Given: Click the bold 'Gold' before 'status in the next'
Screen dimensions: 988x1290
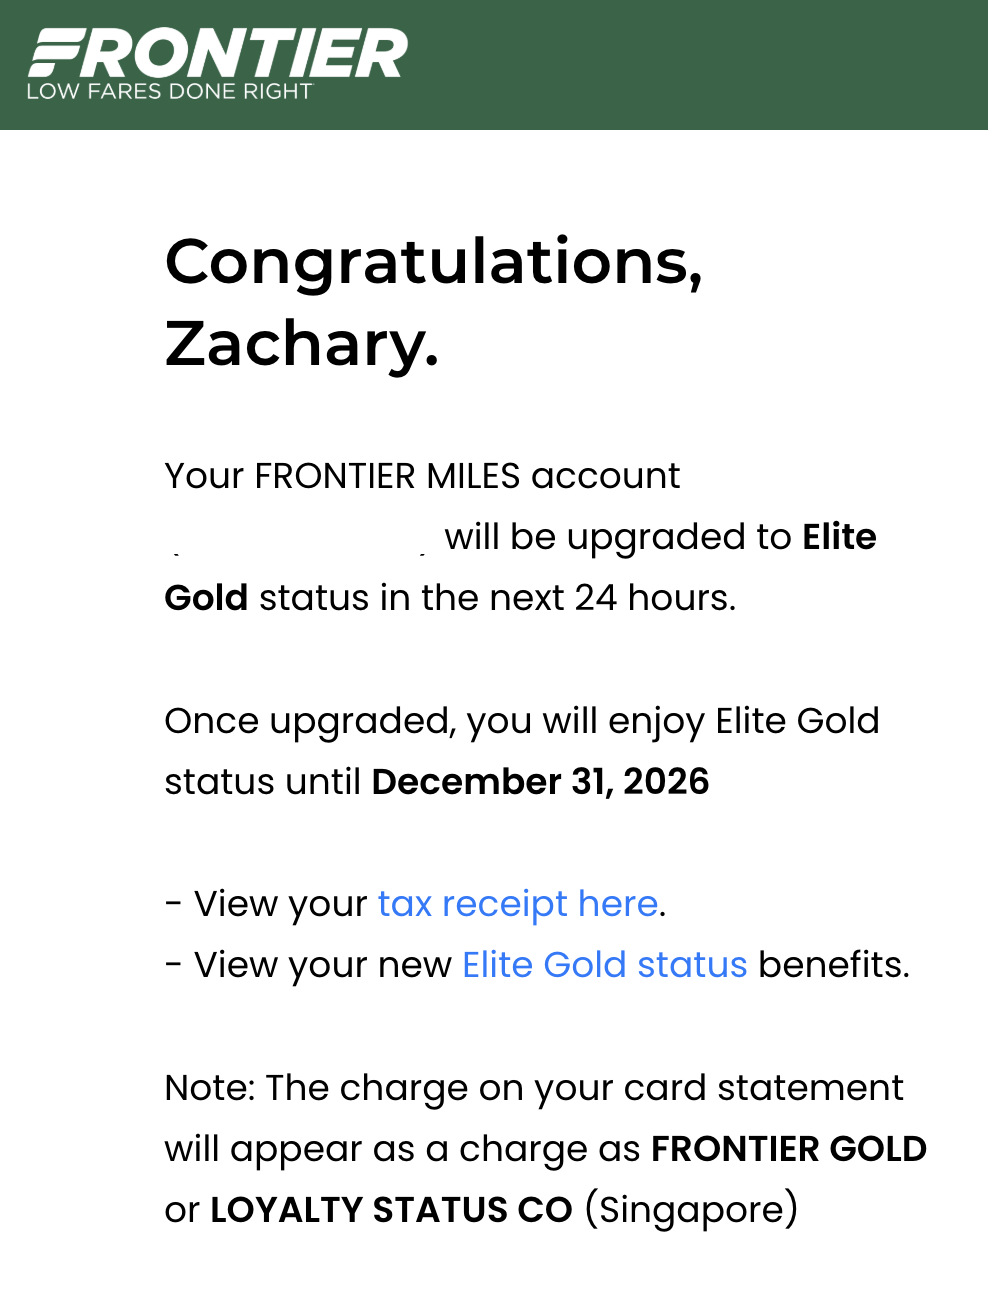Looking at the screenshot, I should (206, 598).
